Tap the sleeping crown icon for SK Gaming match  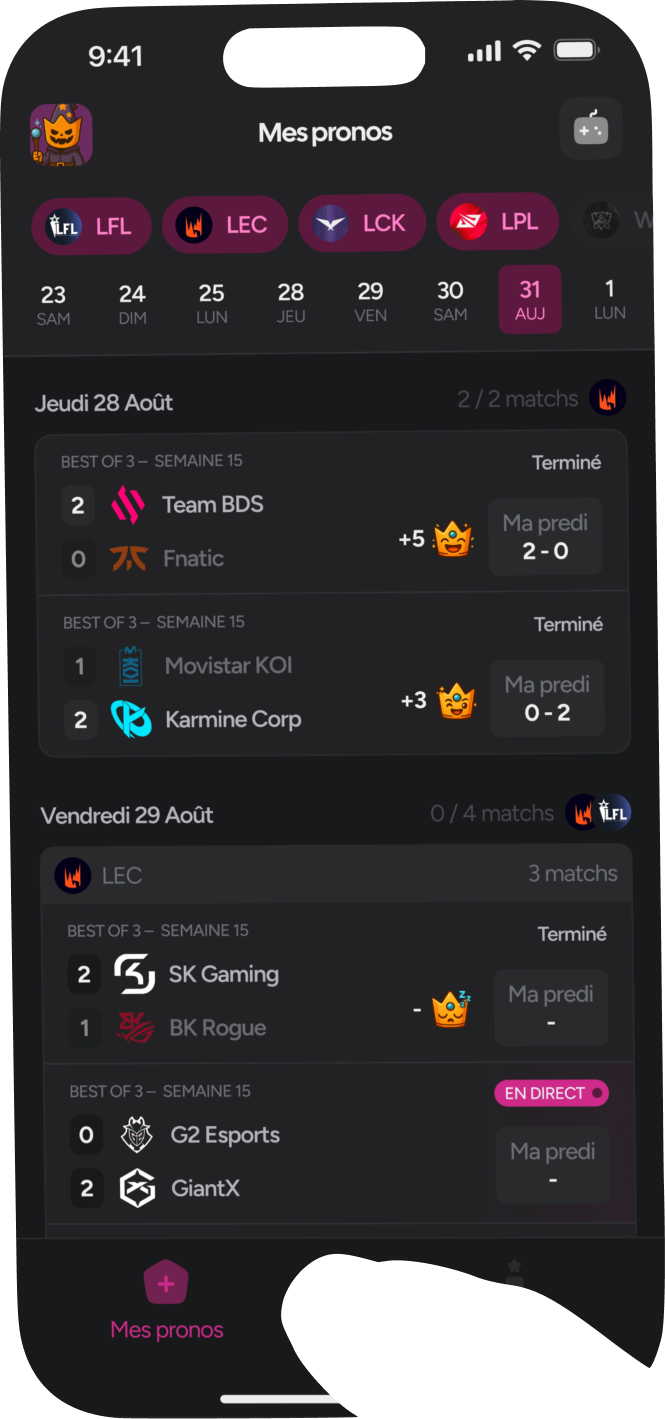click(x=451, y=1009)
